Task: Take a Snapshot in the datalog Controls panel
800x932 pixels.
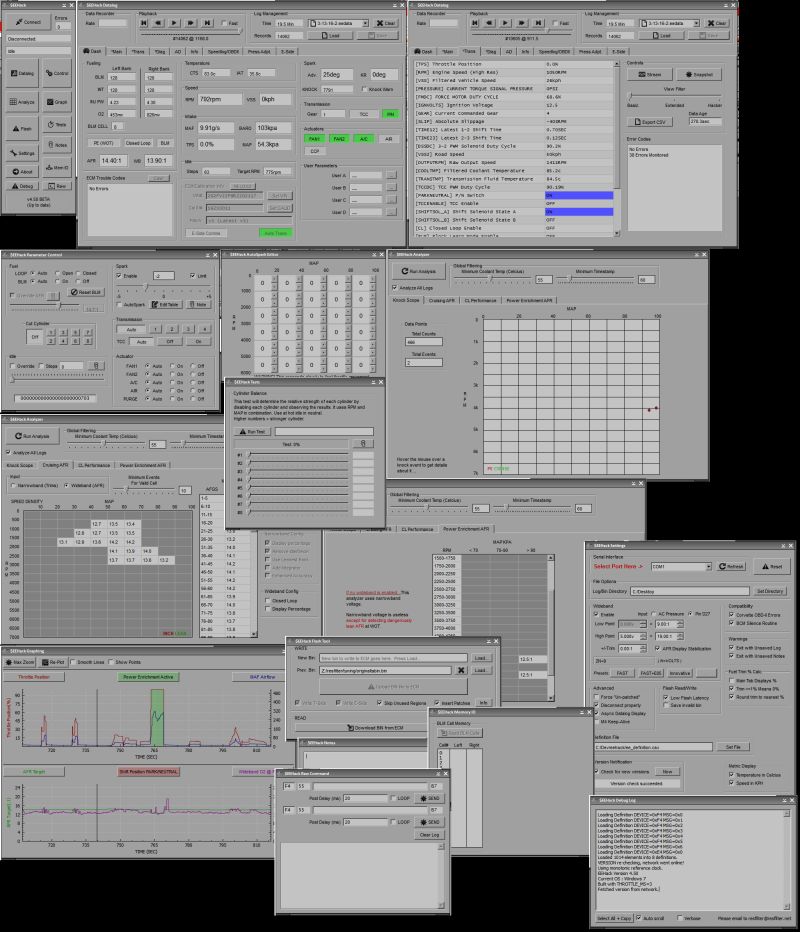Action: pyautogui.click(x=699, y=75)
